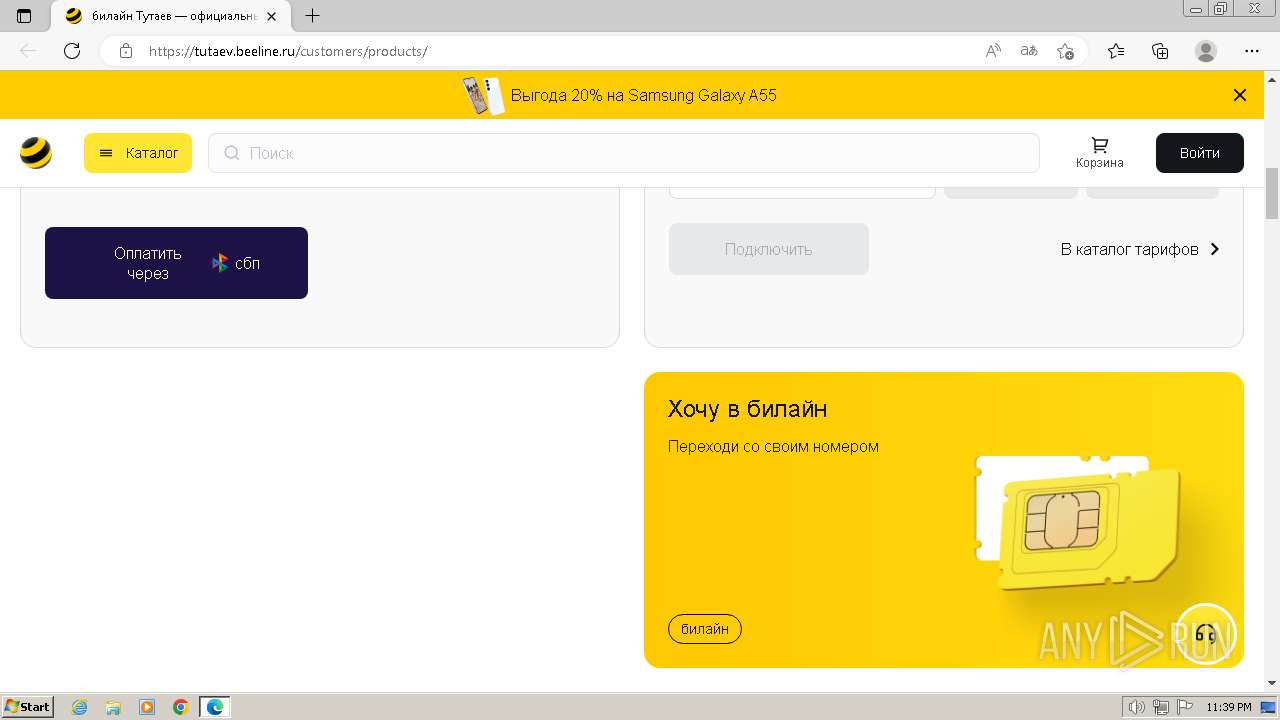Open a new browser tab

point(312,16)
